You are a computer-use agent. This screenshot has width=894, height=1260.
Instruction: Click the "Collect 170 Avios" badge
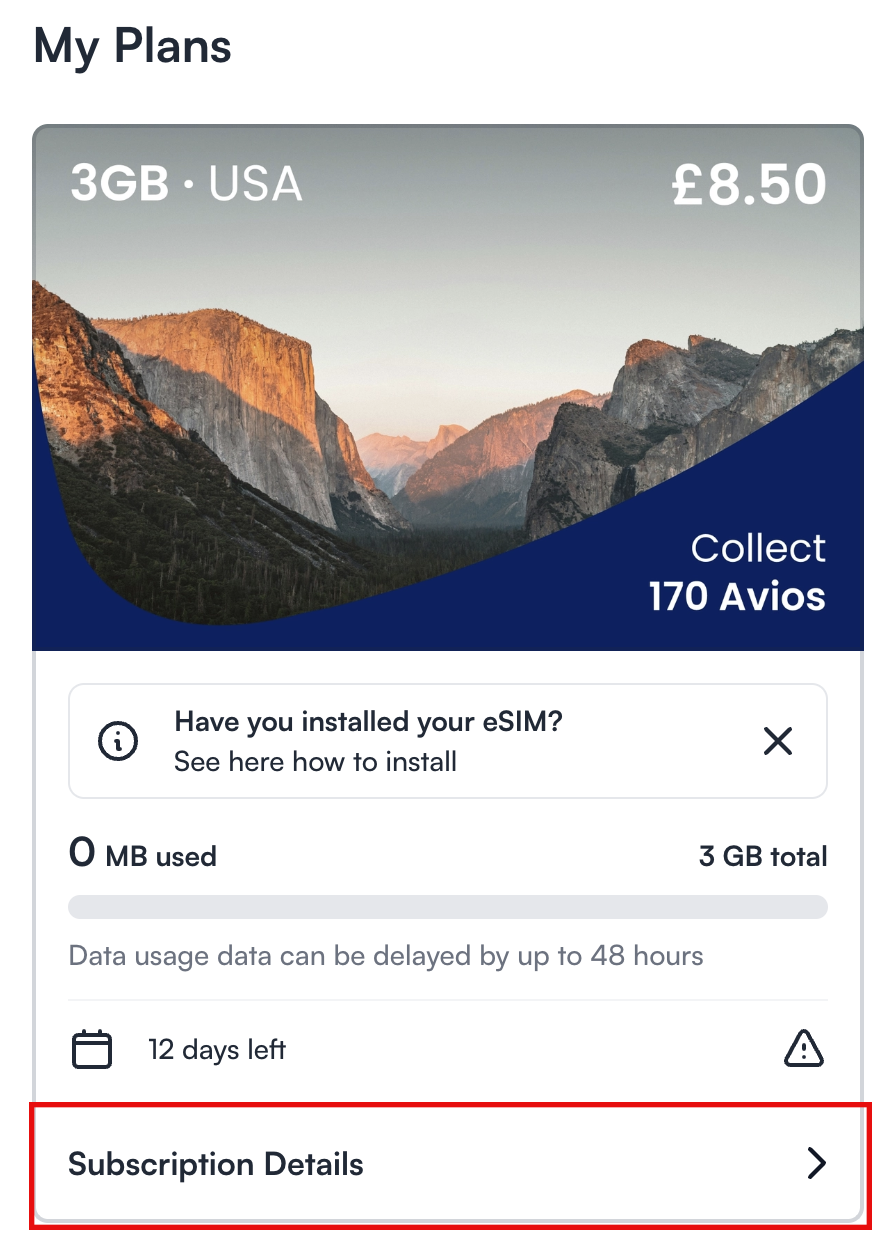[738, 573]
